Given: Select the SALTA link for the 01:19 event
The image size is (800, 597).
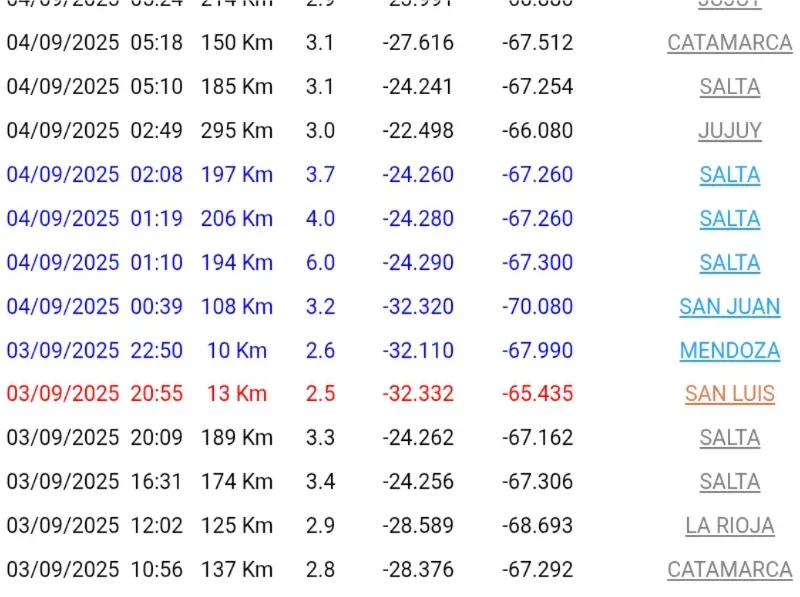Looking at the screenshot, I should click(x=729, y=219).
